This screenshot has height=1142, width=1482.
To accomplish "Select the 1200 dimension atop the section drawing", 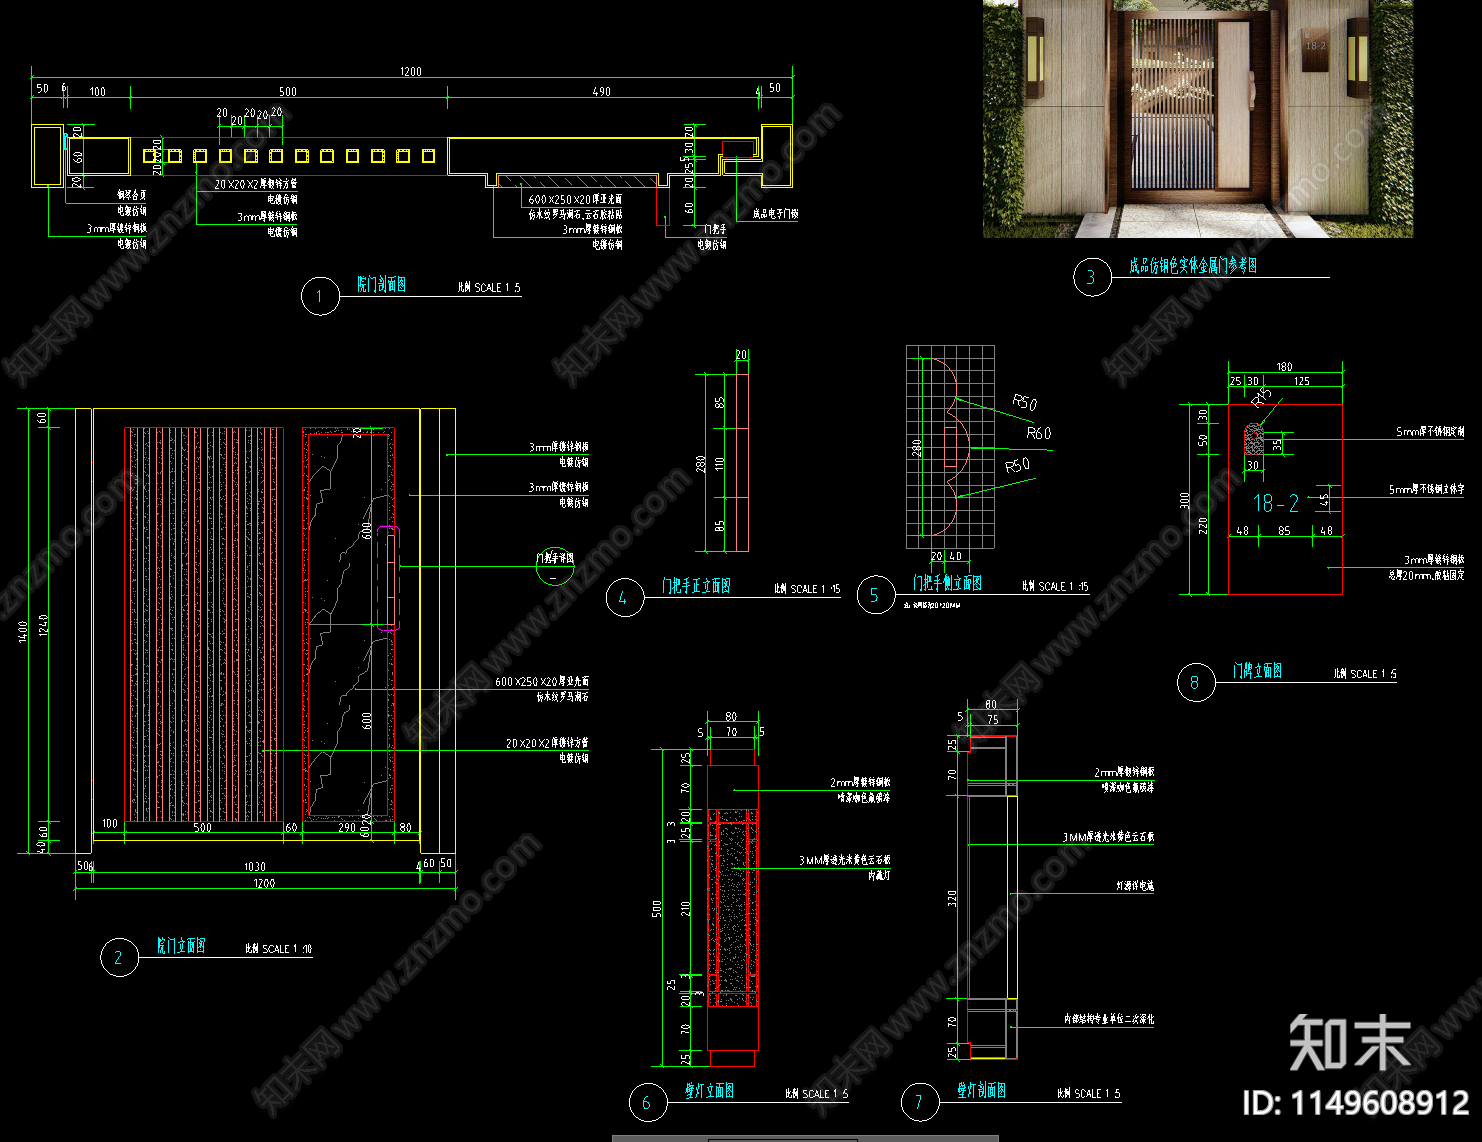I will 411,72.
